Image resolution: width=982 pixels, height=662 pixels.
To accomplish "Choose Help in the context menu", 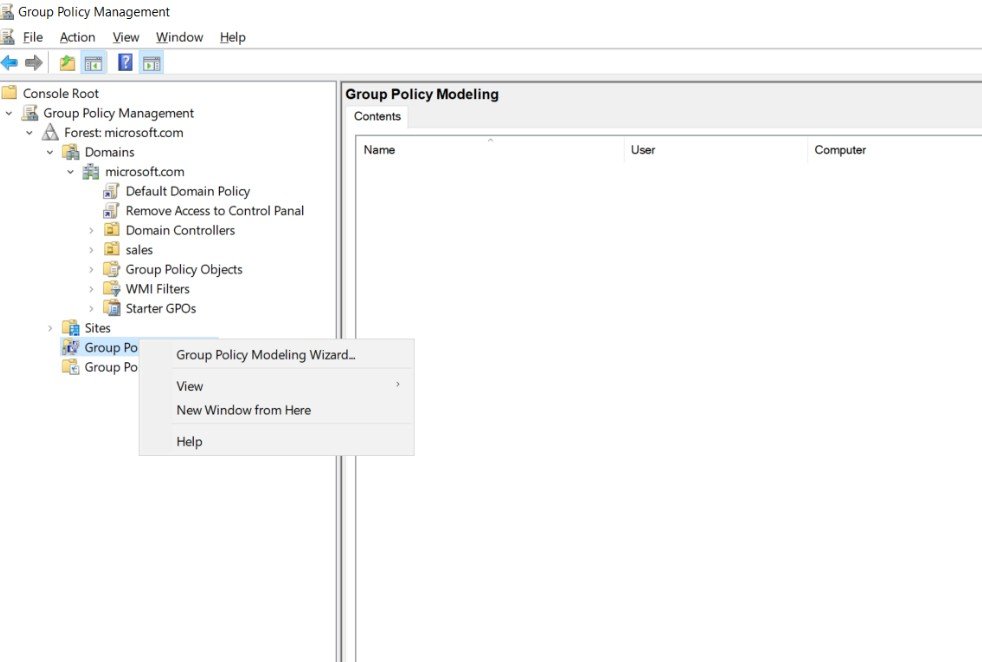I will [276, 441].
